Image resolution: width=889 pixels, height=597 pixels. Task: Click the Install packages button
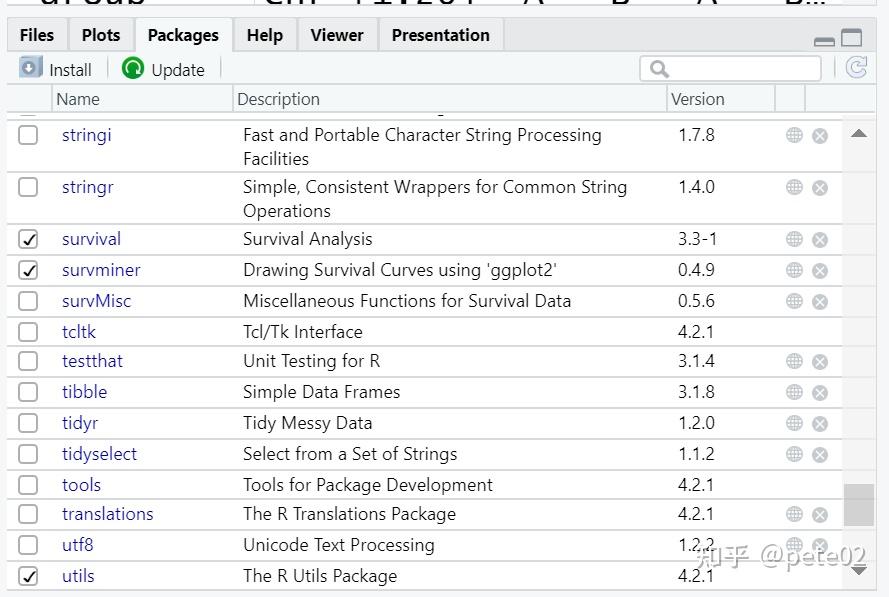pos(56,69)
